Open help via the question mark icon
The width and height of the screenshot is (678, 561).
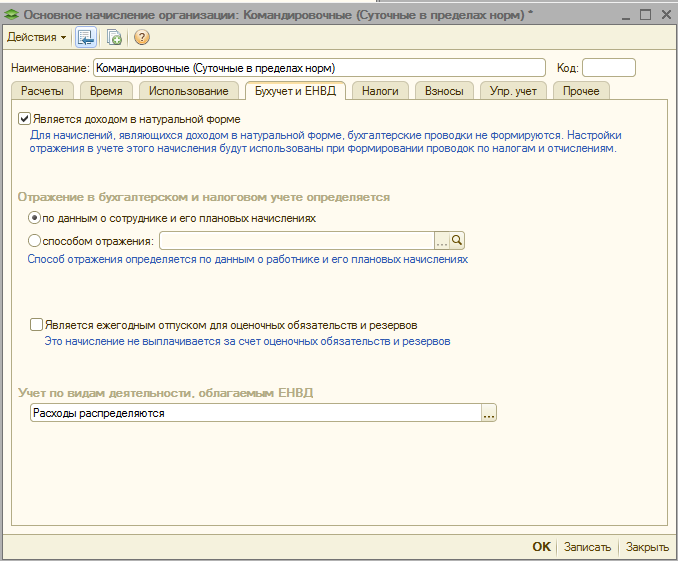point(141,37)
